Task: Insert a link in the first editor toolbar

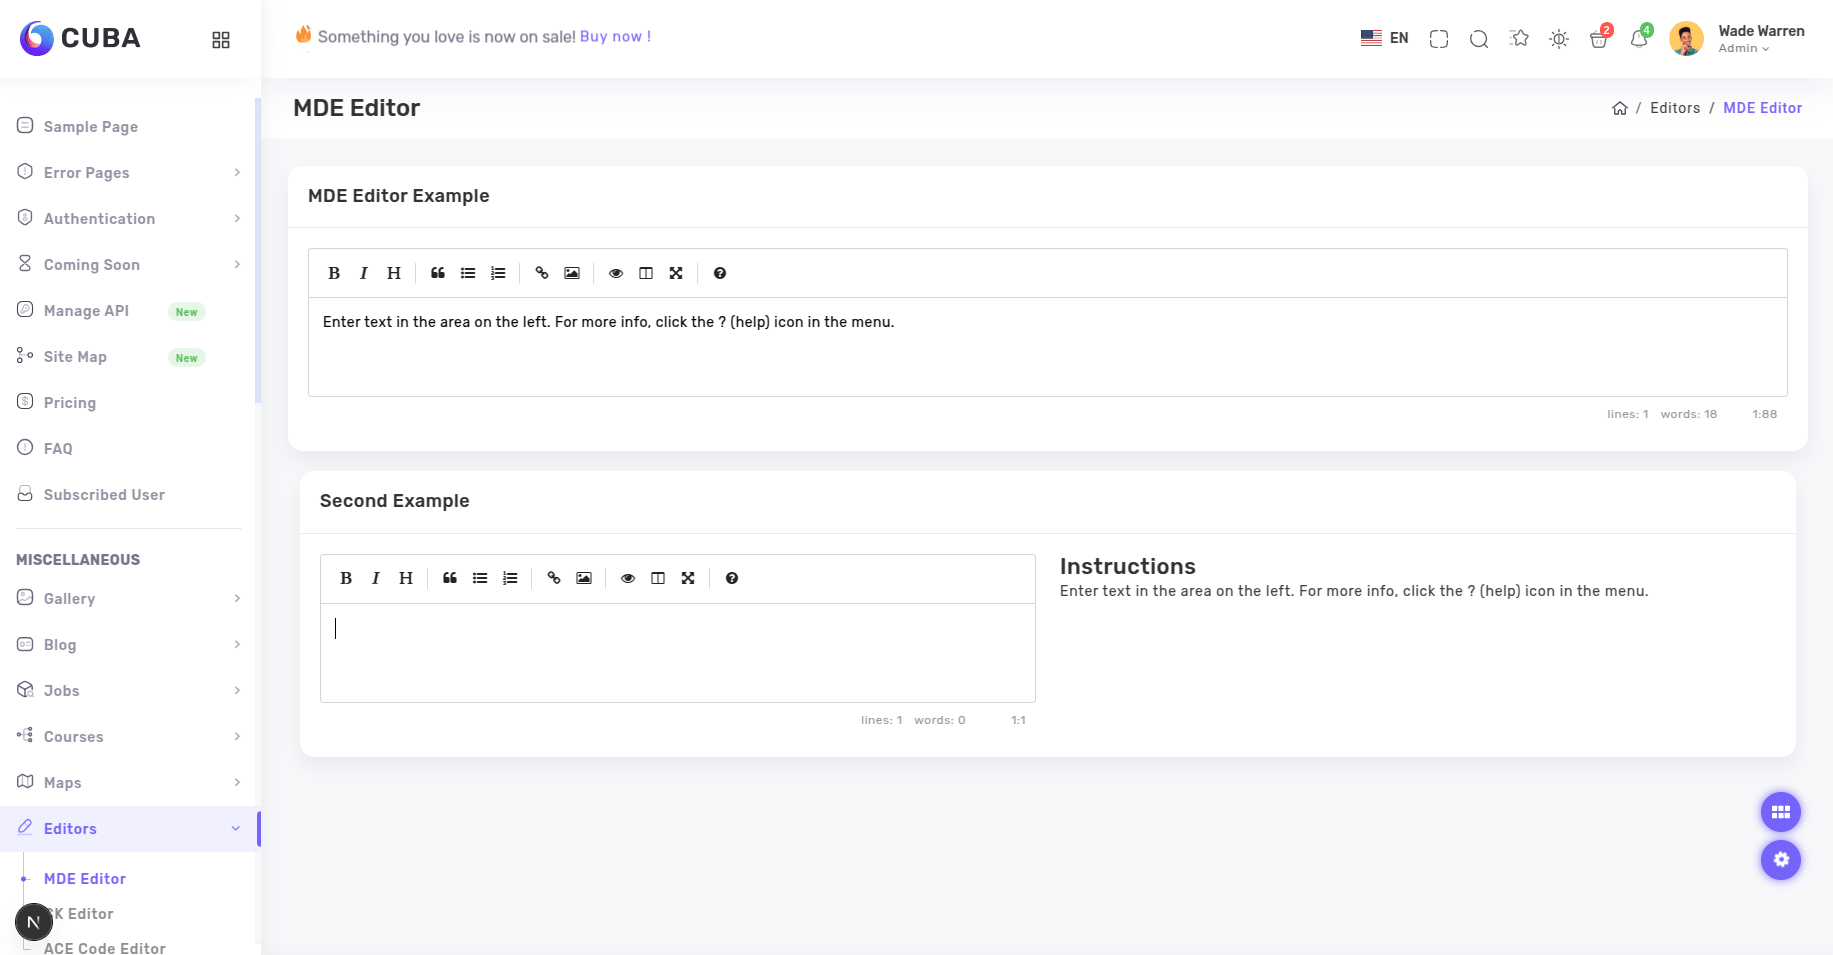Action: pyautogui.click(x=542, y=273)
